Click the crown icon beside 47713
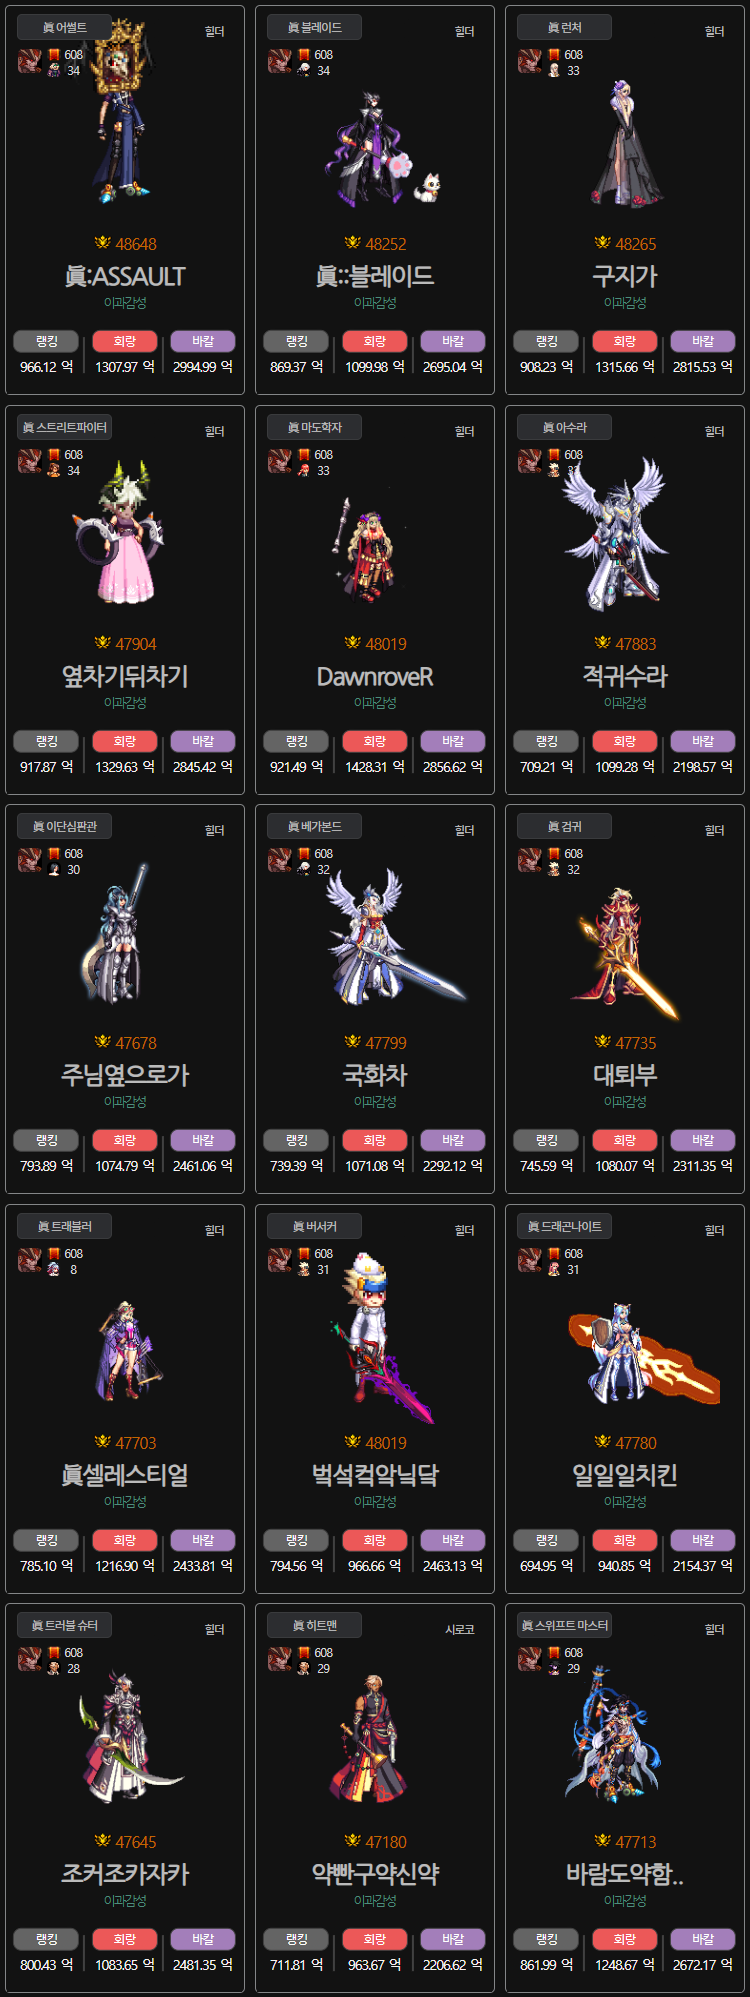 click(602, 1841)
